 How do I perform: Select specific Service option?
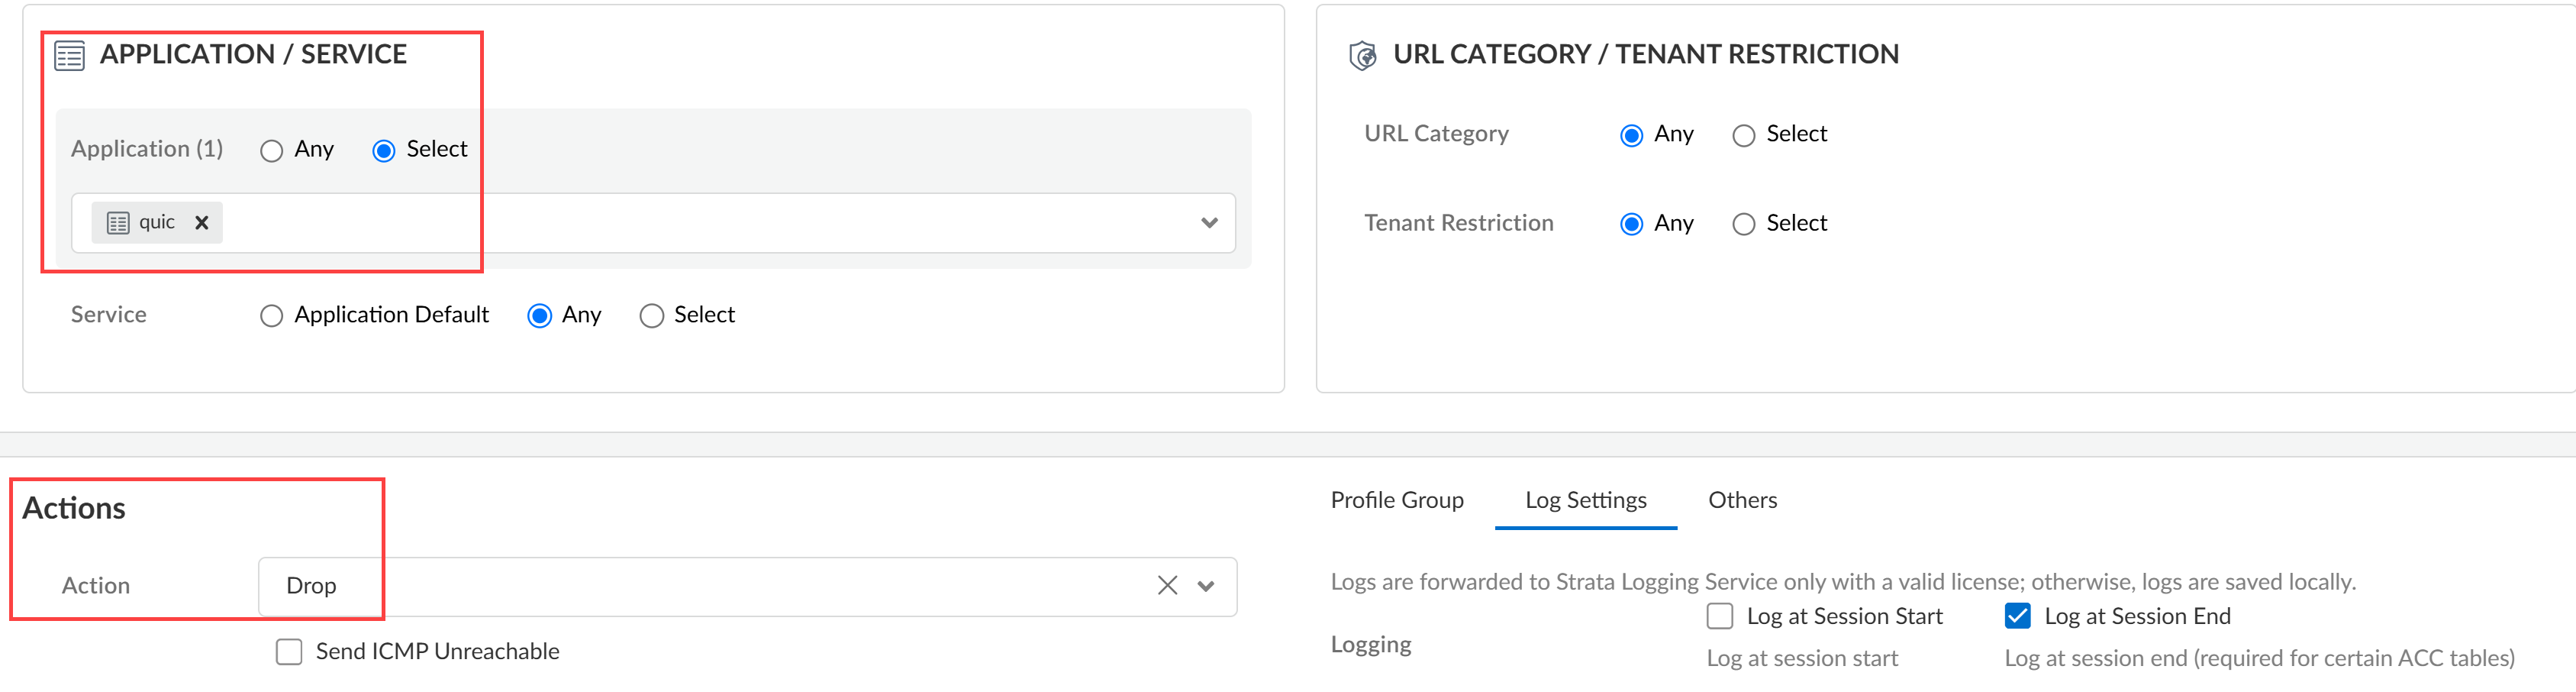(x=652, y=317)
